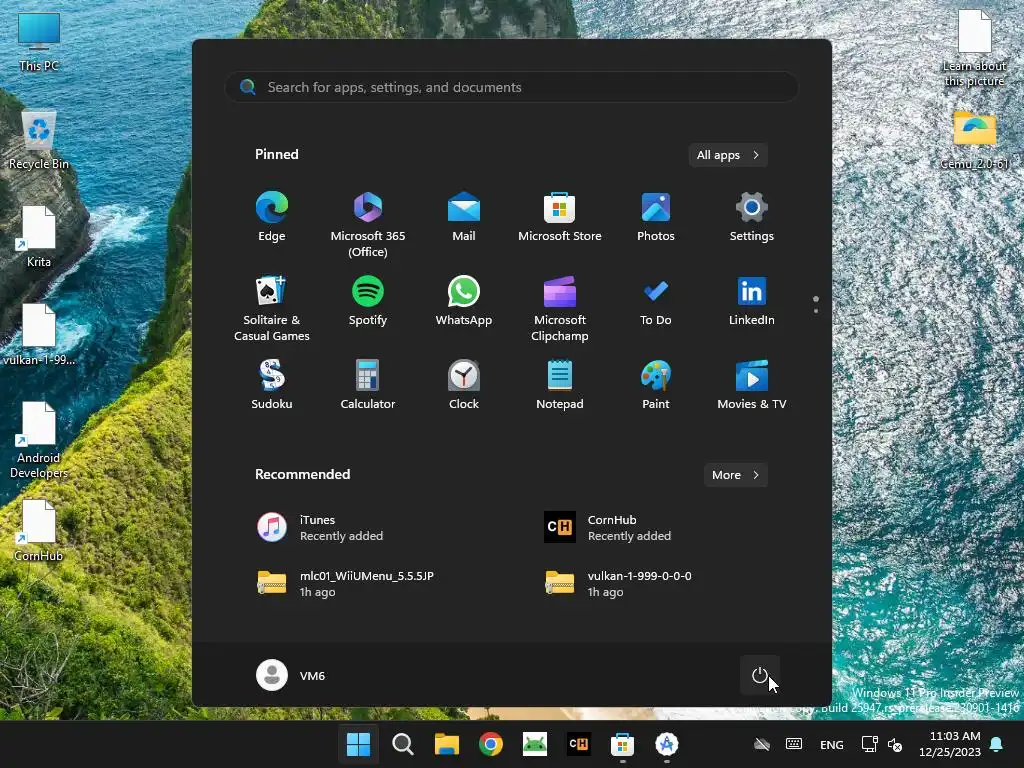Open vulkan-1-999-0-0-0 recommended file
This screenshot has height=768, width=1024.
pyautogui.click(x=618, y=583)
